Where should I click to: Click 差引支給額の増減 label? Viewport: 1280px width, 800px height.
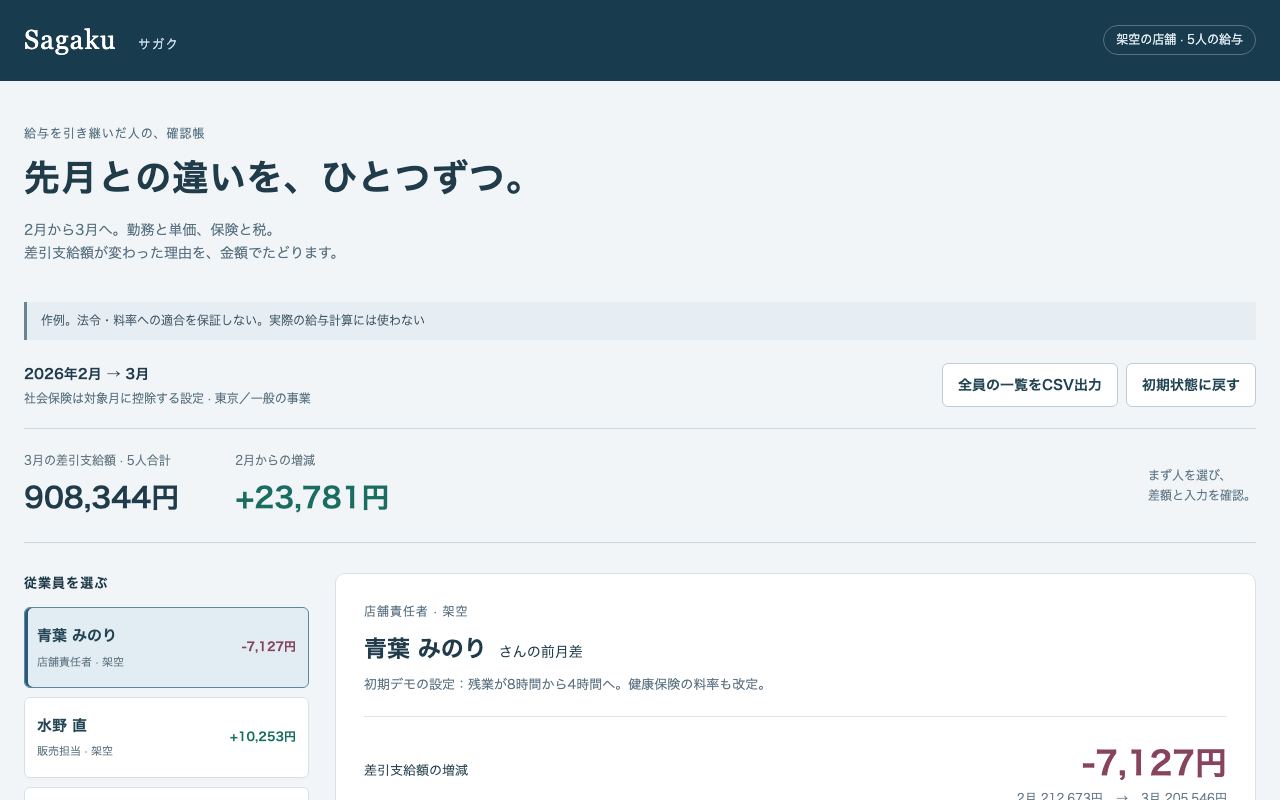(x=416, y=770)
